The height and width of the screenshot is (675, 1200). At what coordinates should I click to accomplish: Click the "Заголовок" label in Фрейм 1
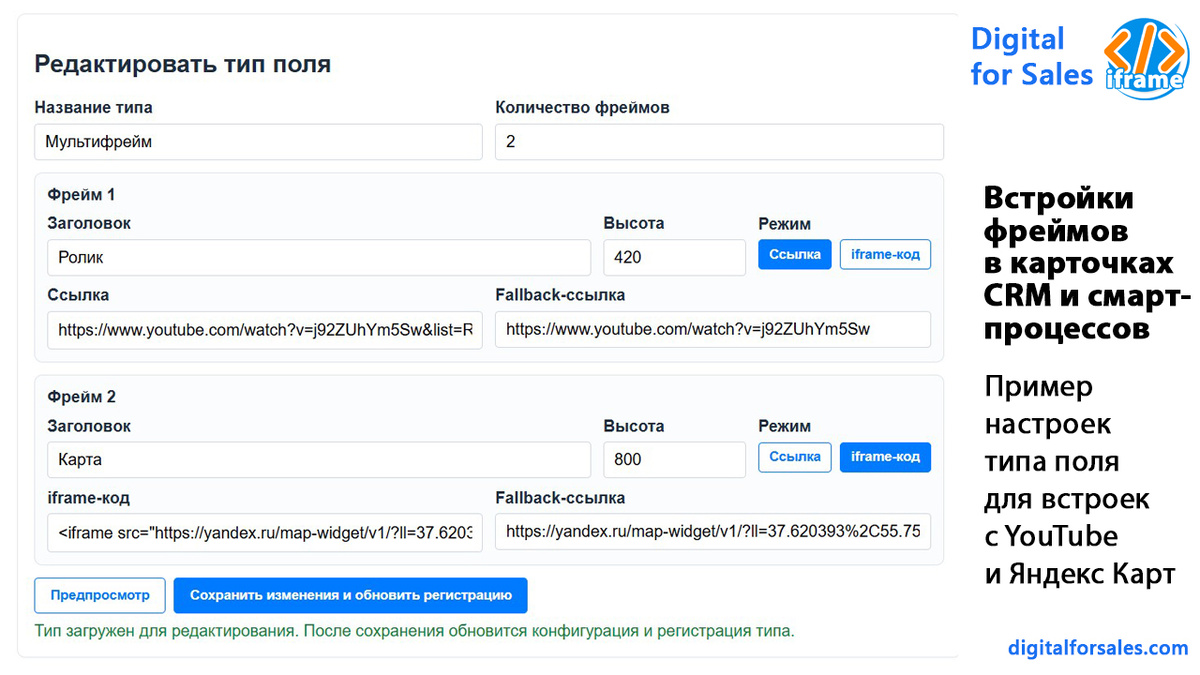(x=89, y=223)
